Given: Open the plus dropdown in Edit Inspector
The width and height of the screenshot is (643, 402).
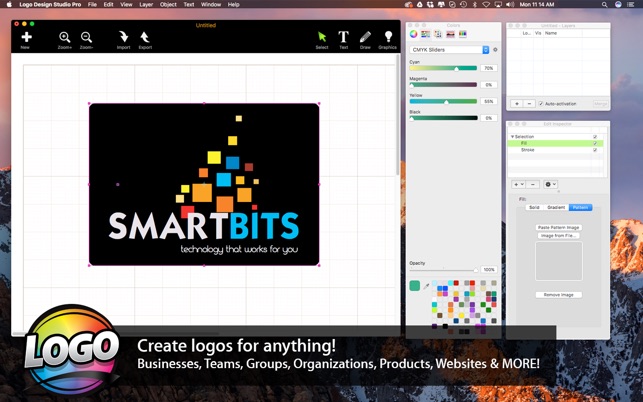Looking at the screenshot, I should point(518,185).
